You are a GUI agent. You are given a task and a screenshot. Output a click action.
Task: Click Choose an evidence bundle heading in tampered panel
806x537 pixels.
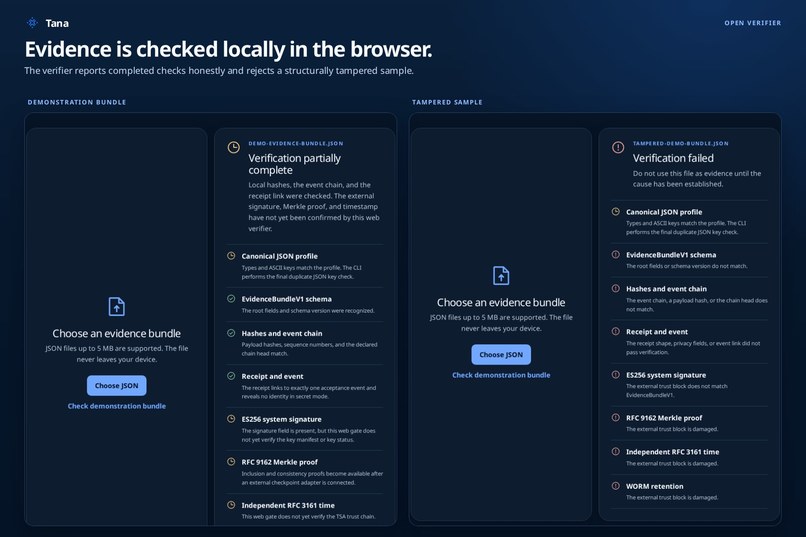(501, 303)
